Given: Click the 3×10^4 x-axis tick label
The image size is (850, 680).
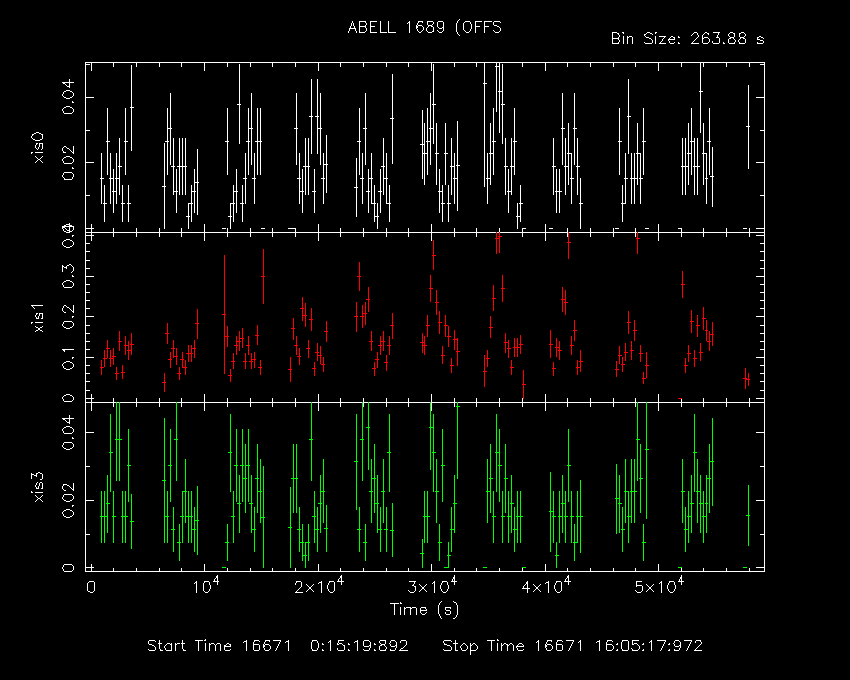Looking at the screenshot, I should (432, 586).
